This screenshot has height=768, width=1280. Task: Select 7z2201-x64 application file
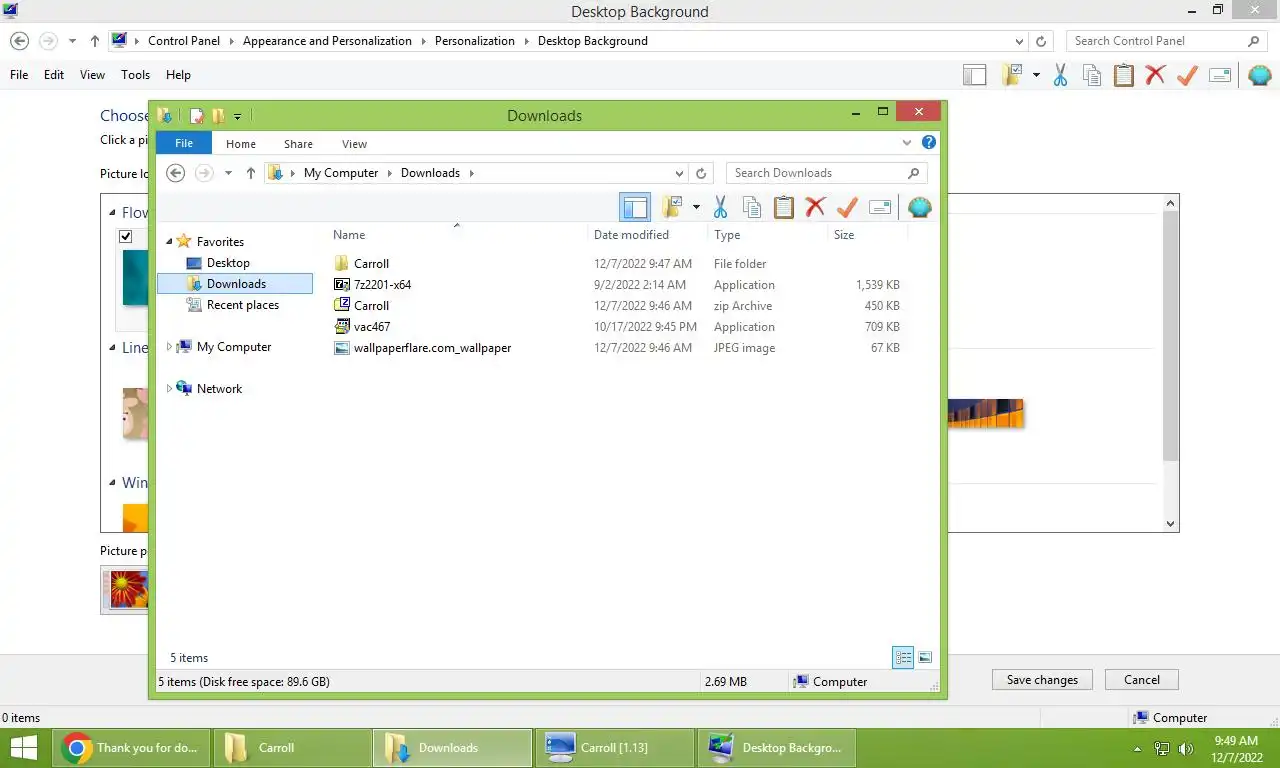[x=382, y=285]
